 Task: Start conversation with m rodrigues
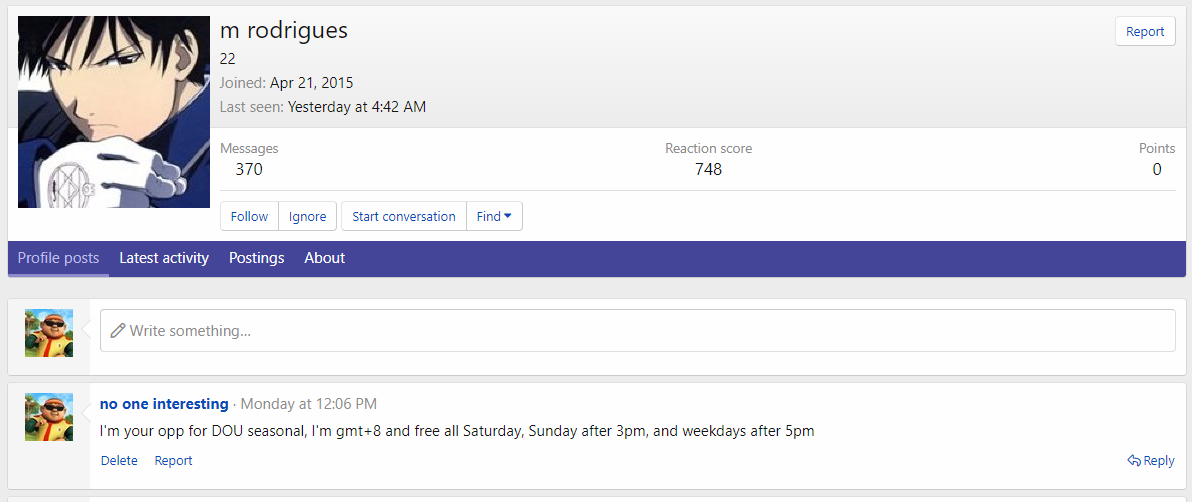tap(404, 216)
